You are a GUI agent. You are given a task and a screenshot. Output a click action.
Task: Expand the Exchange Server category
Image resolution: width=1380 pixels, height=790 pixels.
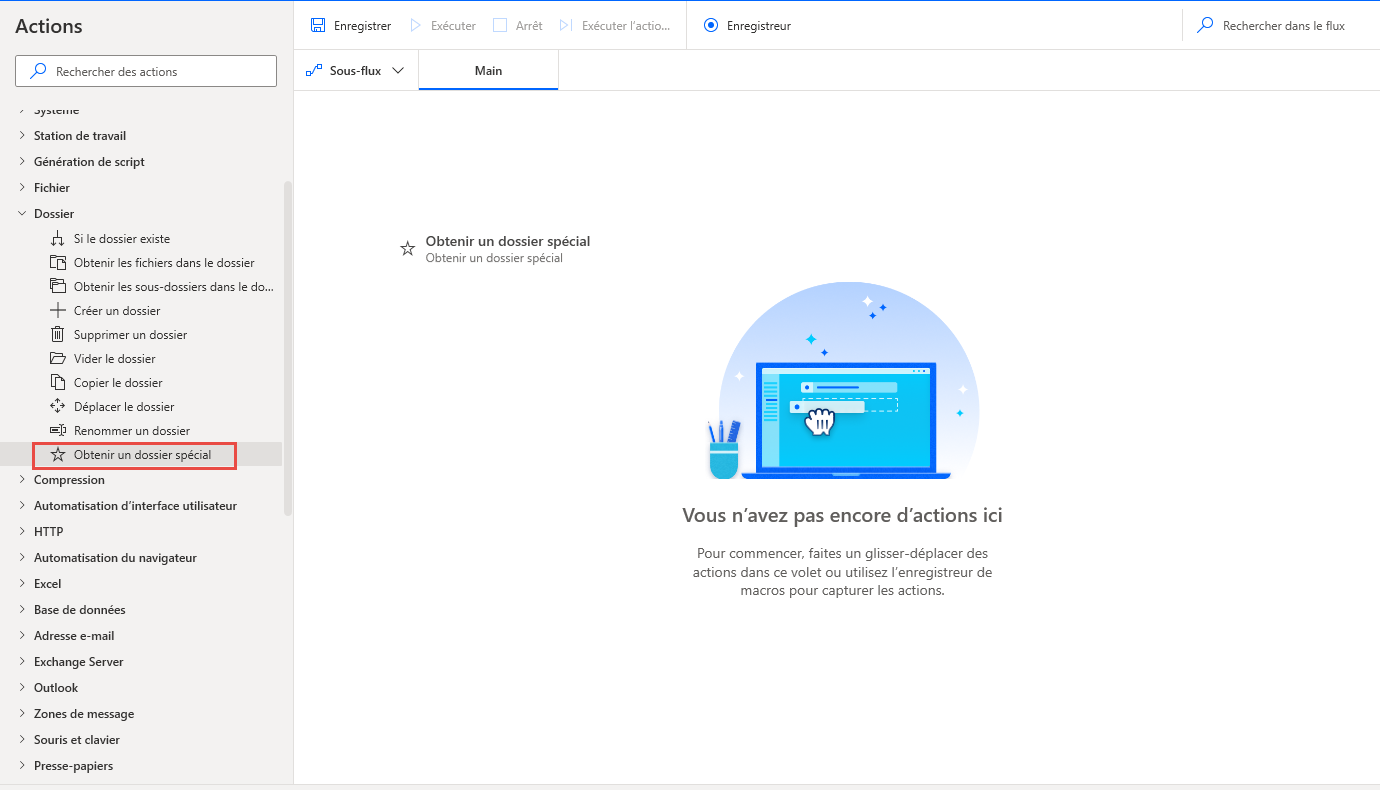coord(22,662)
